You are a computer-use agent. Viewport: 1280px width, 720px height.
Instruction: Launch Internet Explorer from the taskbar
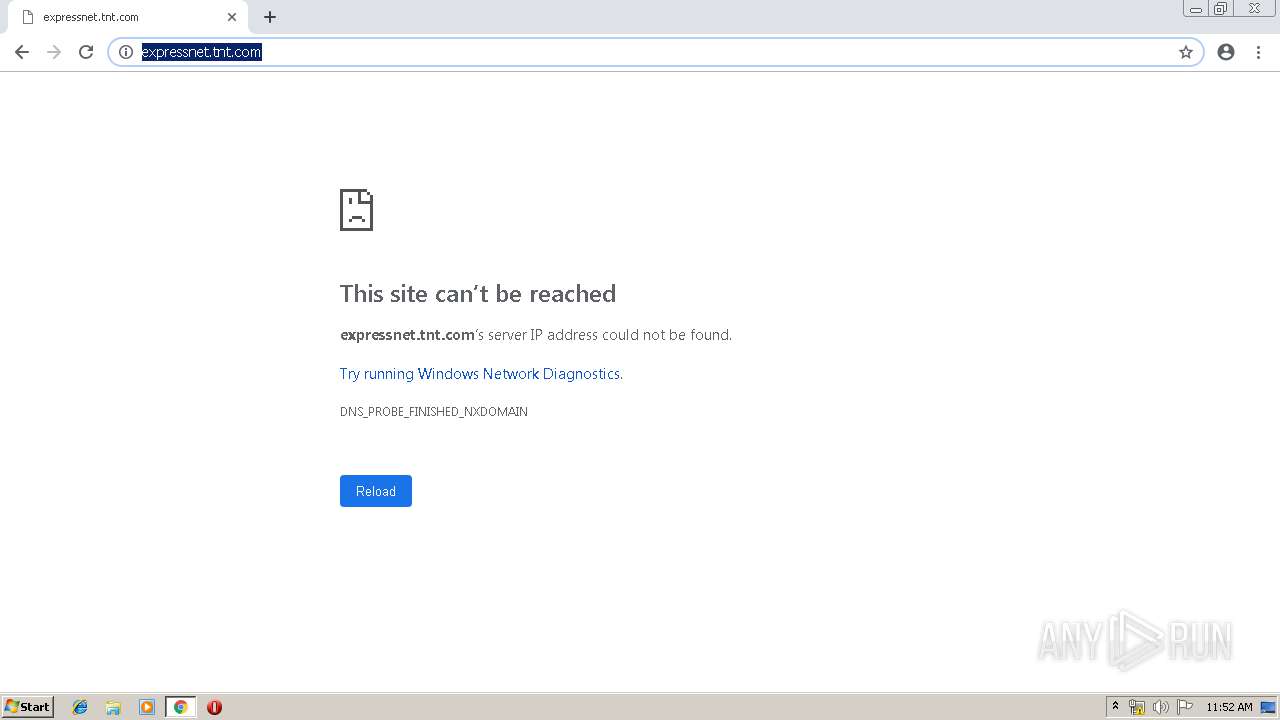point(80,707)
